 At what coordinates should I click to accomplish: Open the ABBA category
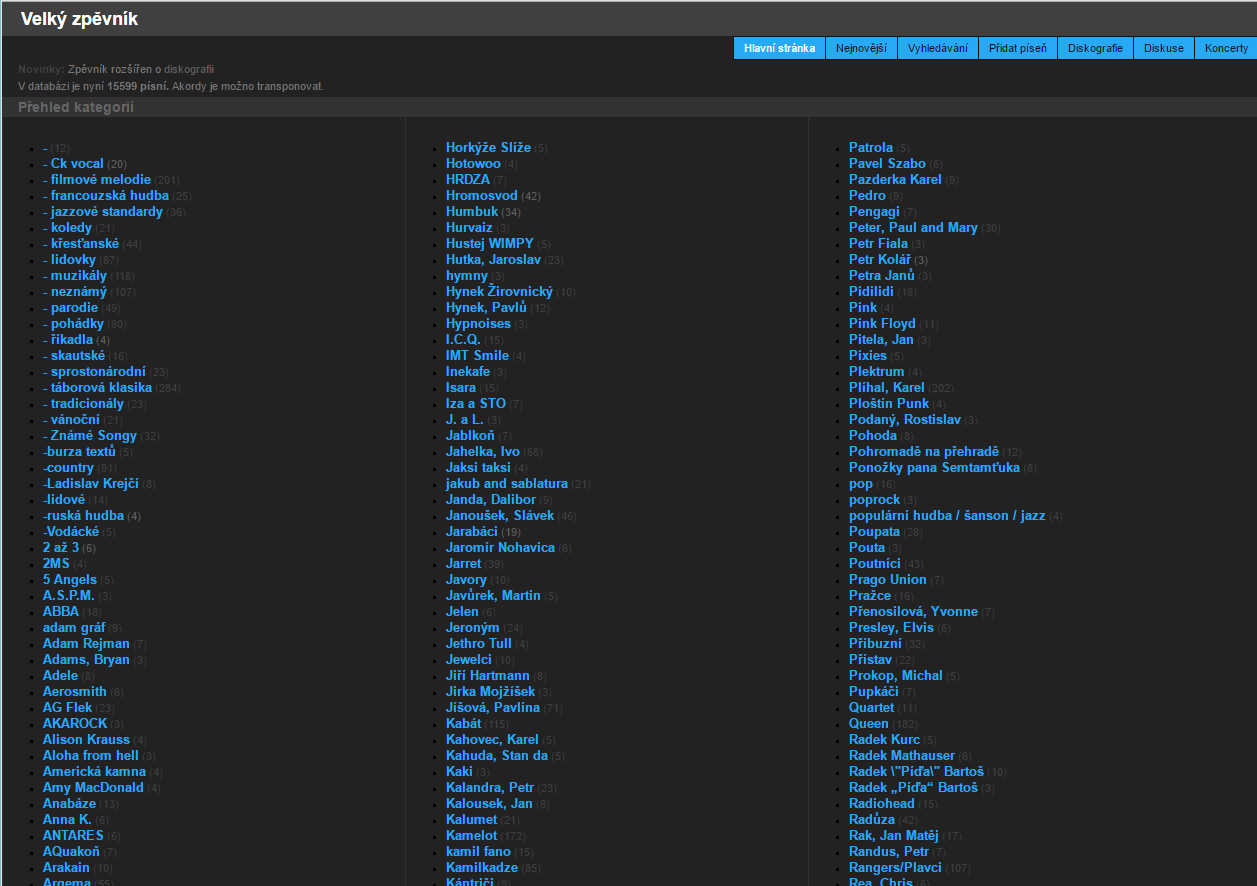pyautogui.click(x=61, y=612)
